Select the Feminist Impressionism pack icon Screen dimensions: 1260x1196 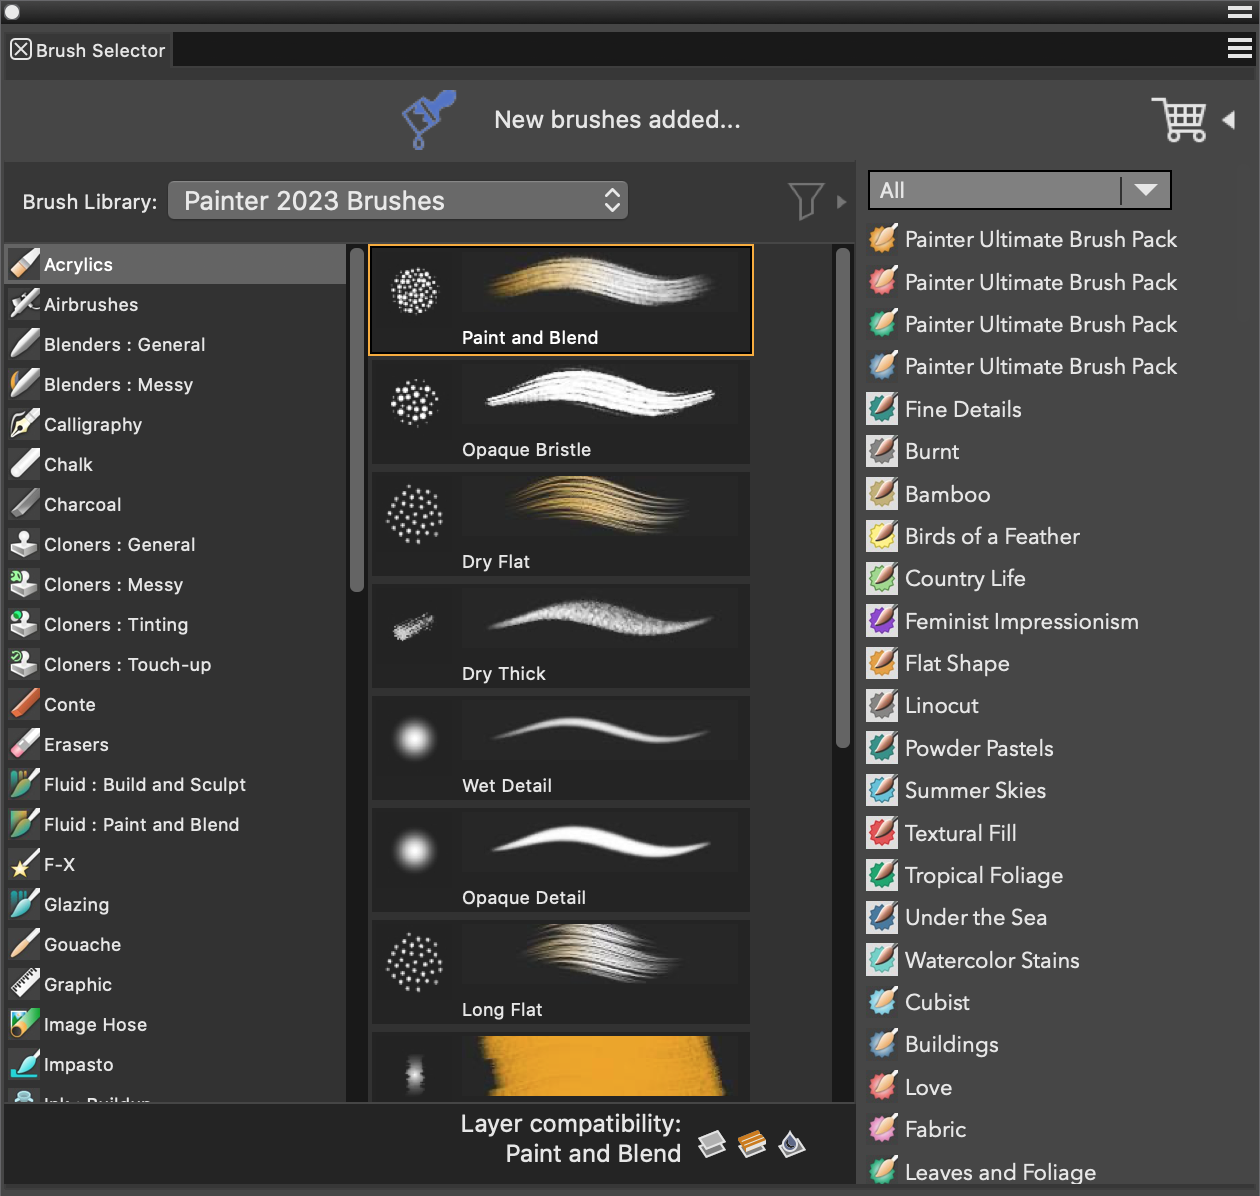click(882, 621)
